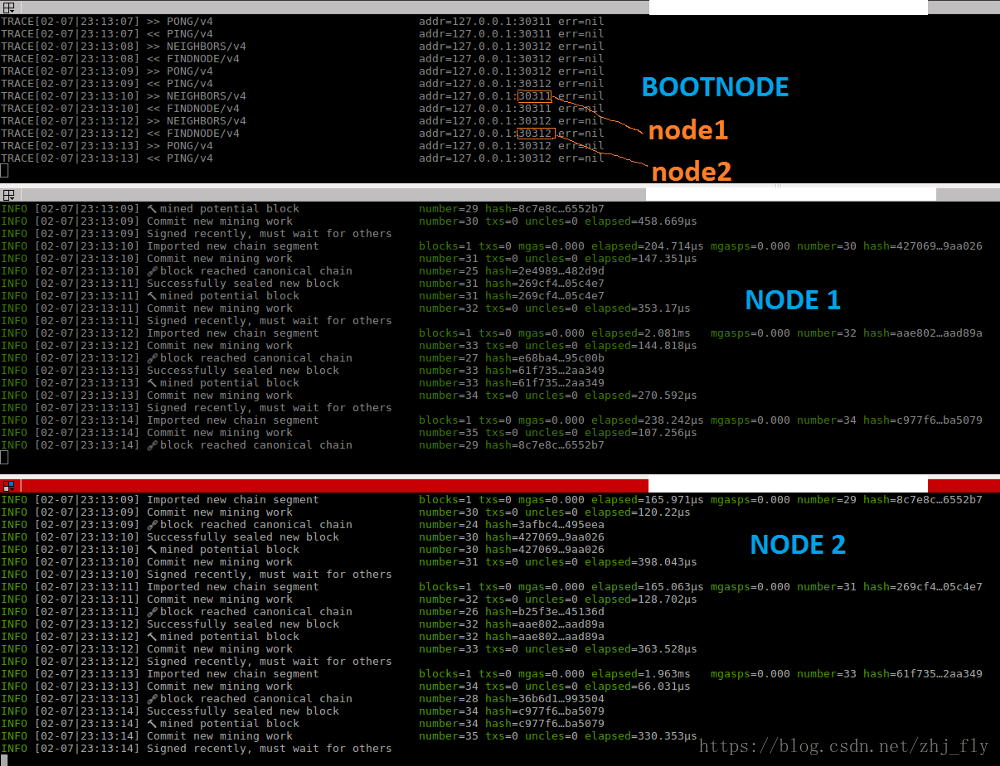1000x766 pixels.
Task: Click 'PONG/v4' in the 23:13:07 trace line
Action: pos(189,21)
